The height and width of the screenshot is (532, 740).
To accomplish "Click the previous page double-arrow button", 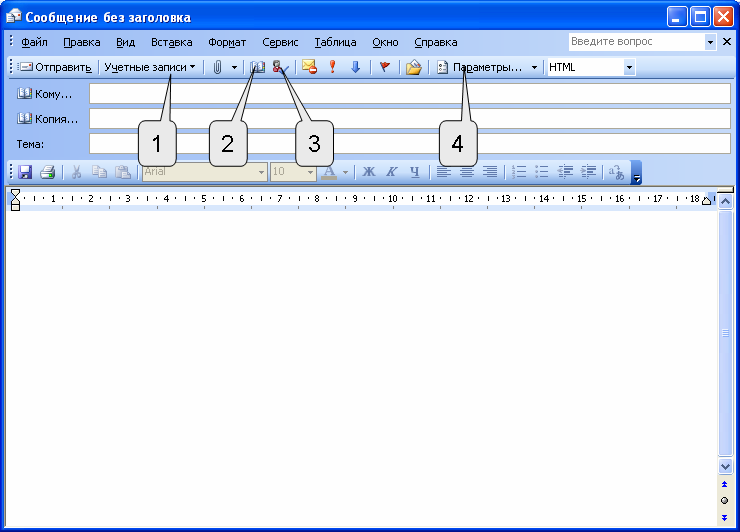I will pos(725,484).
